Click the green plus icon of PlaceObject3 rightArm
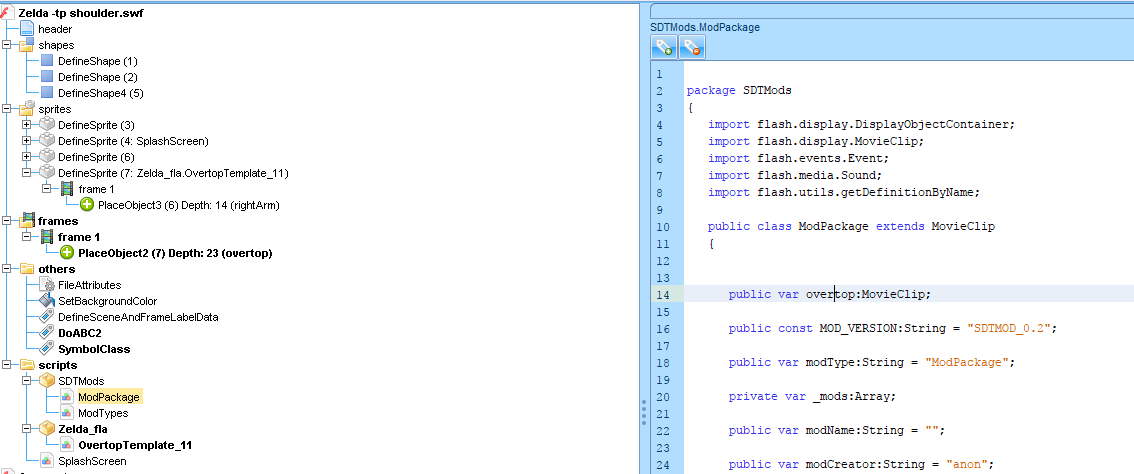Image resolution: width=1134 pixels, height=474 pixels. pos(87,205)
